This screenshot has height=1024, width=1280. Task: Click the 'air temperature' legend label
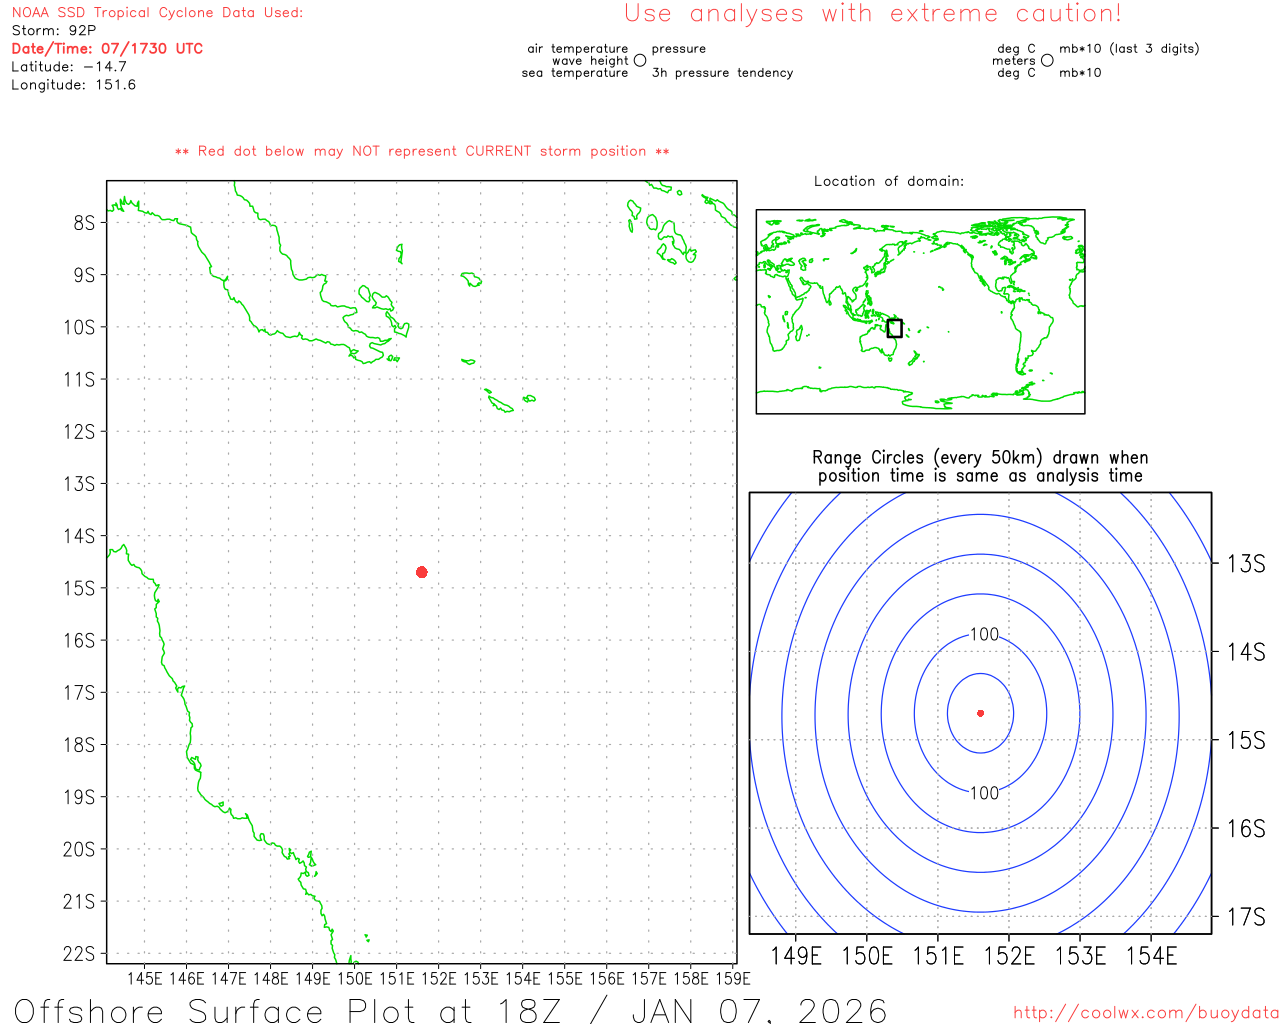pyautogui.click(x=578, y=49)
